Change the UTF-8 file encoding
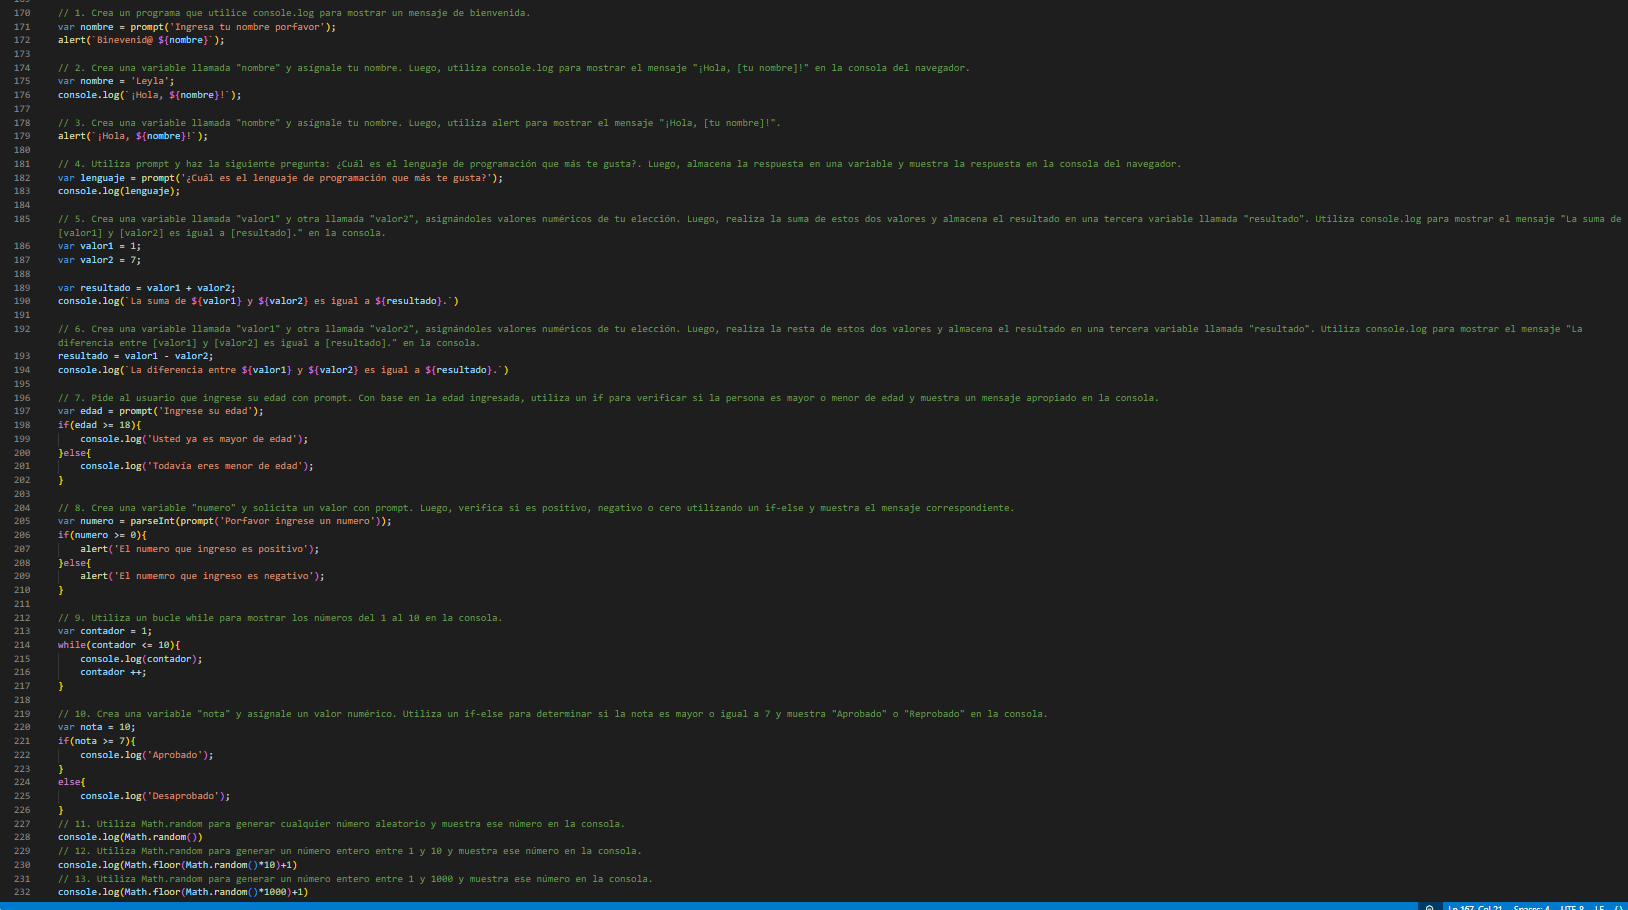1628x910 pixels. (x=1572, y=907)
